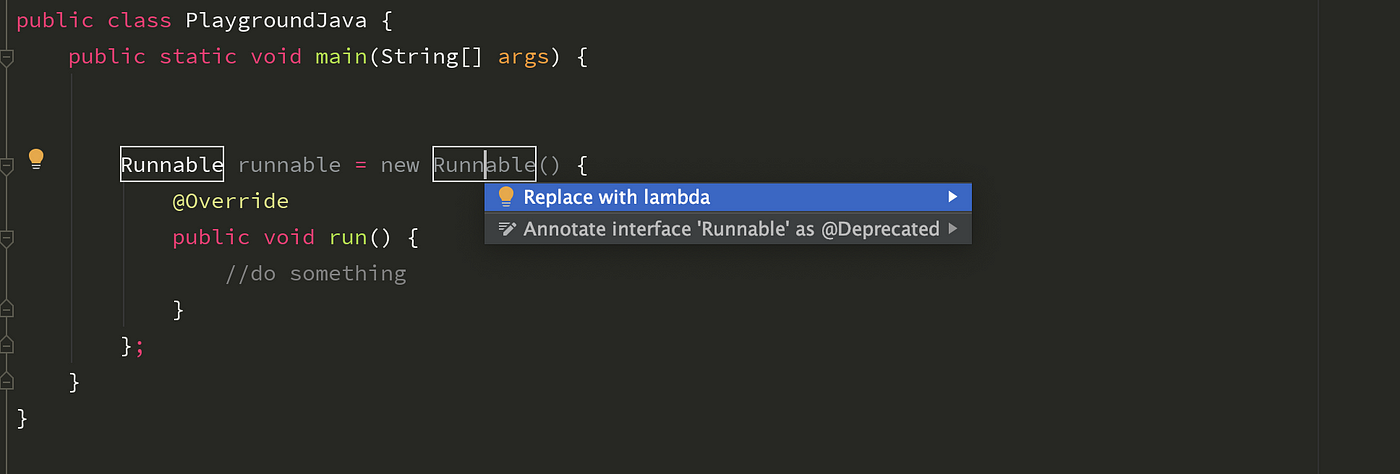
Task: Click the yellow intention lightbulb in the gutter
Action: pyautogui.click(x=36, y=158)
